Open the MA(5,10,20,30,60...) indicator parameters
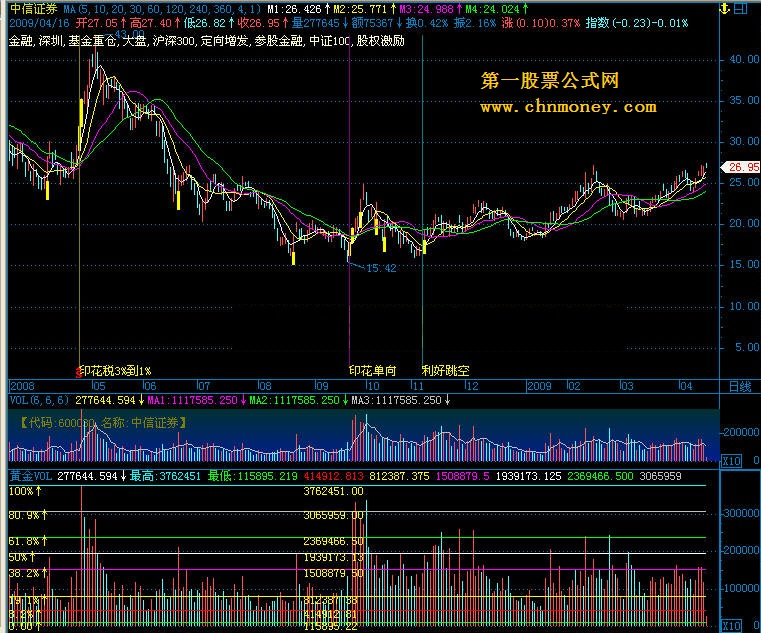 162,9
